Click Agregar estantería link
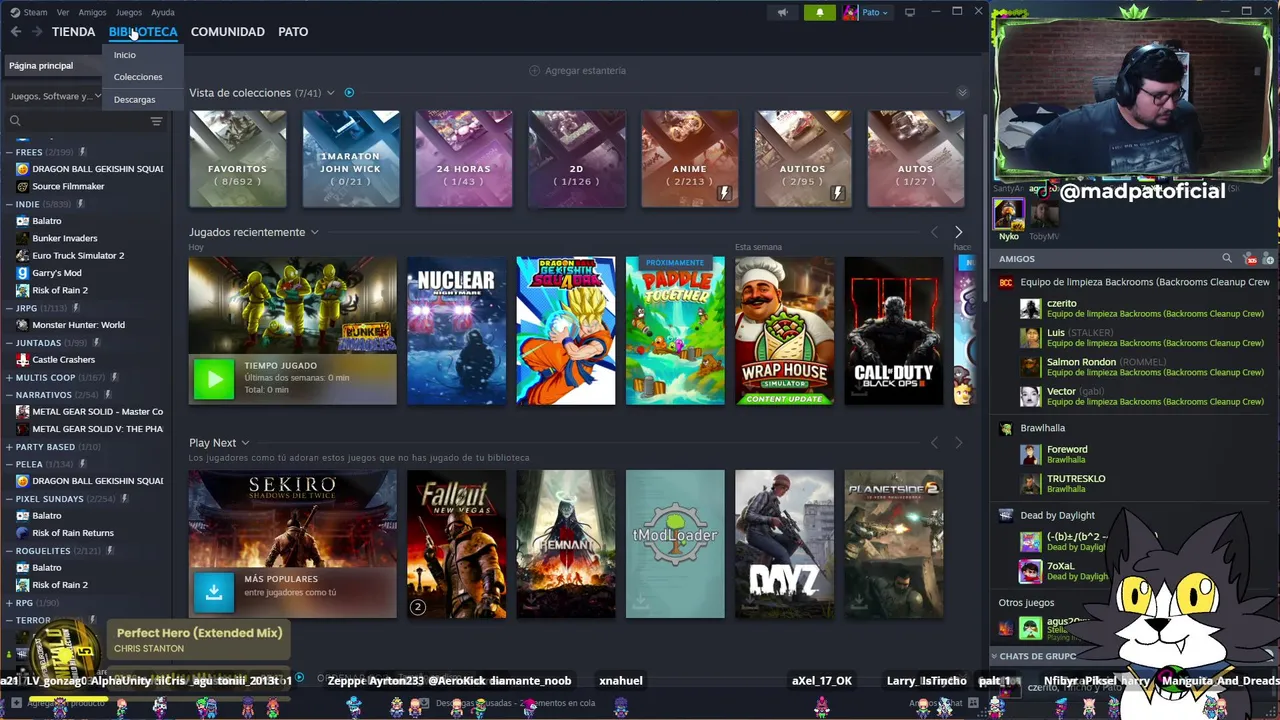Viewport: 1280px width, 720px height. click(x=586, y=71)
